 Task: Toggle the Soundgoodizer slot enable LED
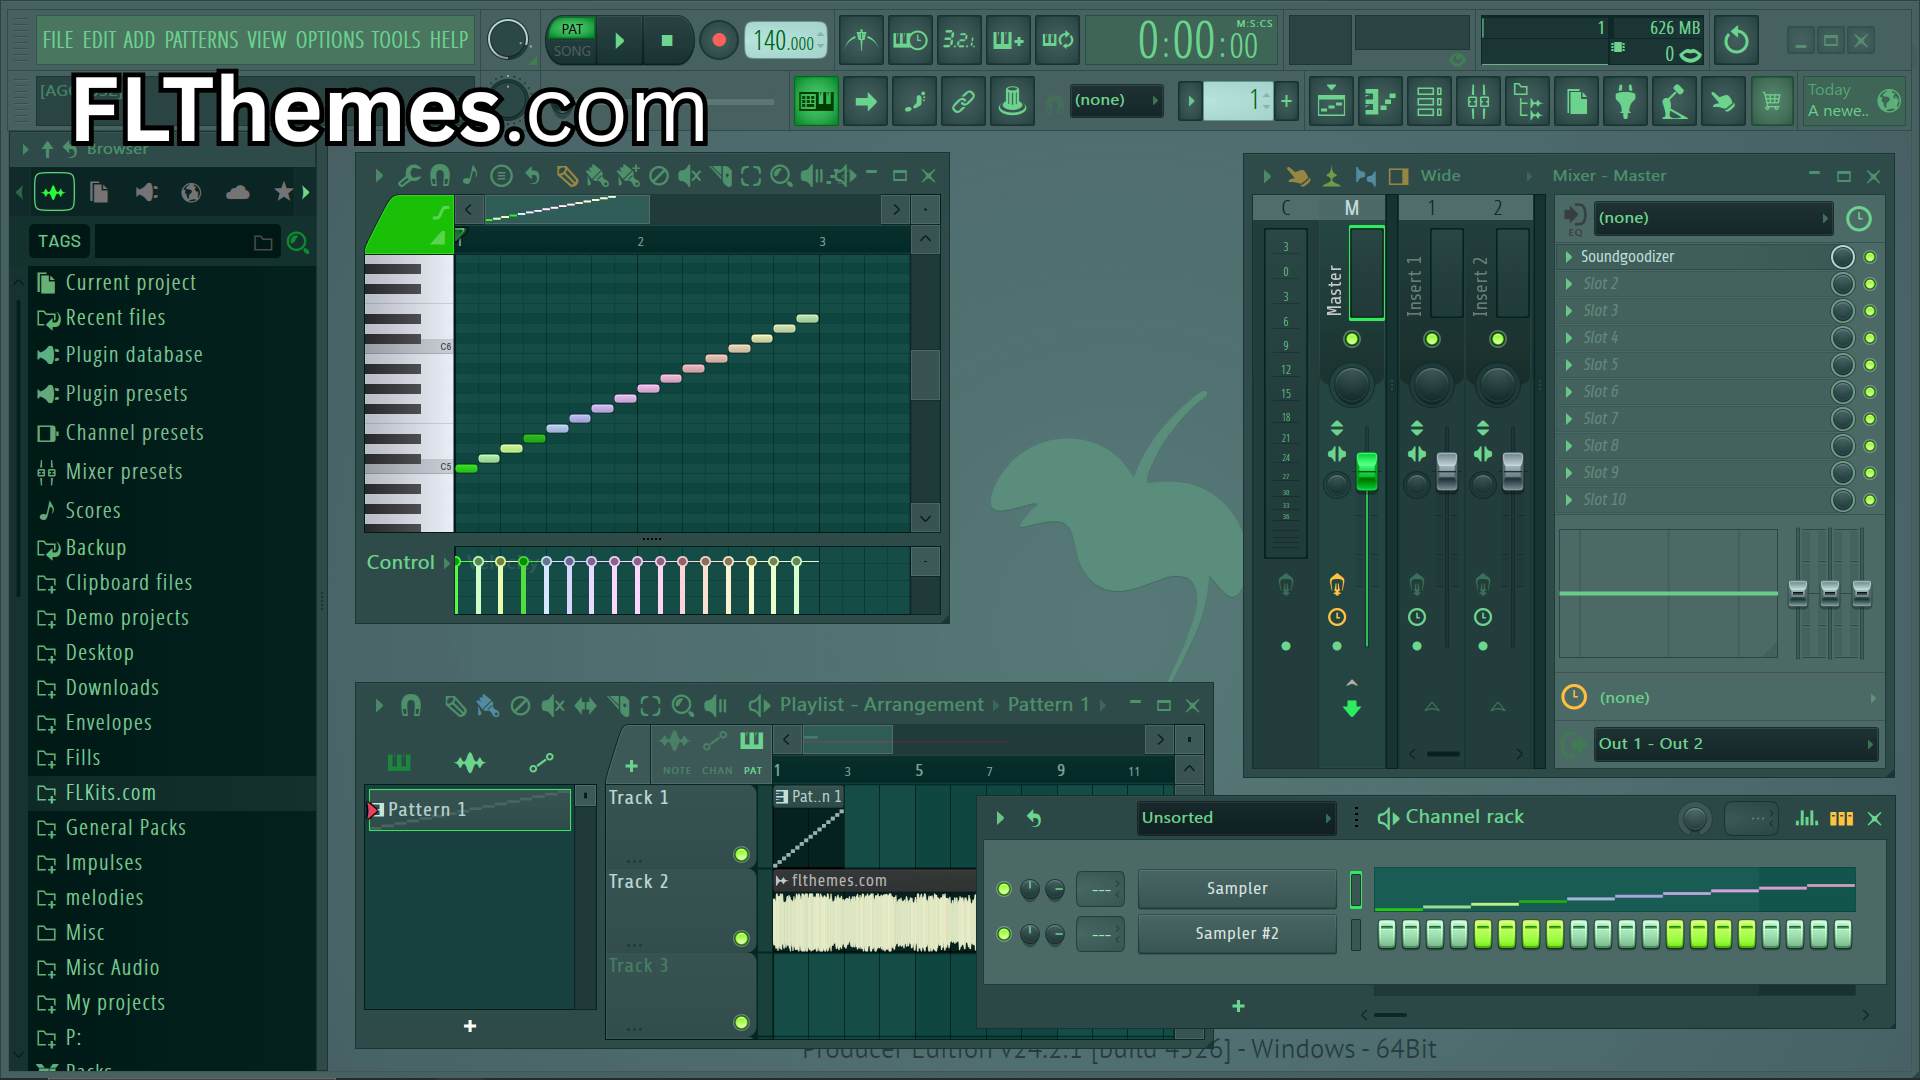pyautogui.click(x=1870, y=257)
